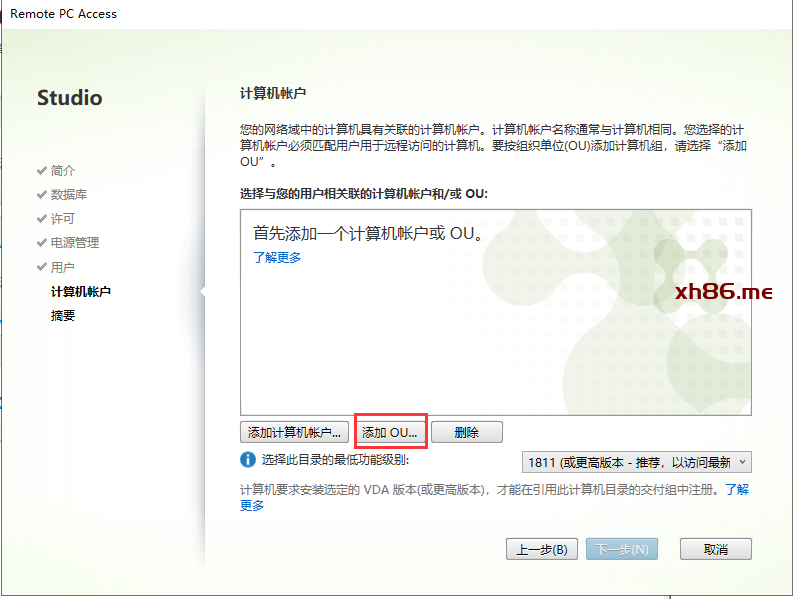Viewport: 803px width, 599px height.
Task: Click the 添加计算机帐户... button
Action: (x=294, y=432)
